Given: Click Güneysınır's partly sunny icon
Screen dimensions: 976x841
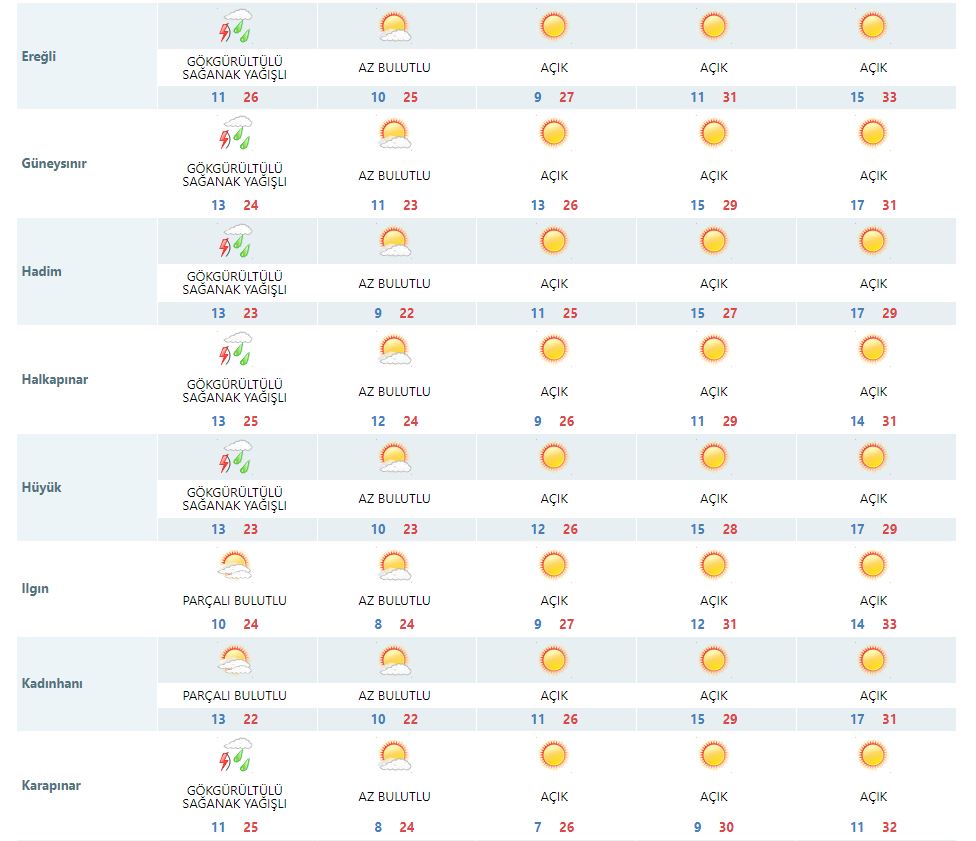Looking at the screenshot, I should tap(395, 134).
